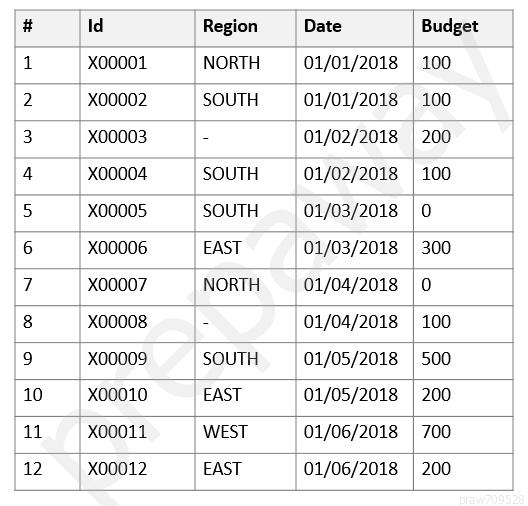528x506 pixels.
Task: Click cell with Id X00001
Action: 137,65
